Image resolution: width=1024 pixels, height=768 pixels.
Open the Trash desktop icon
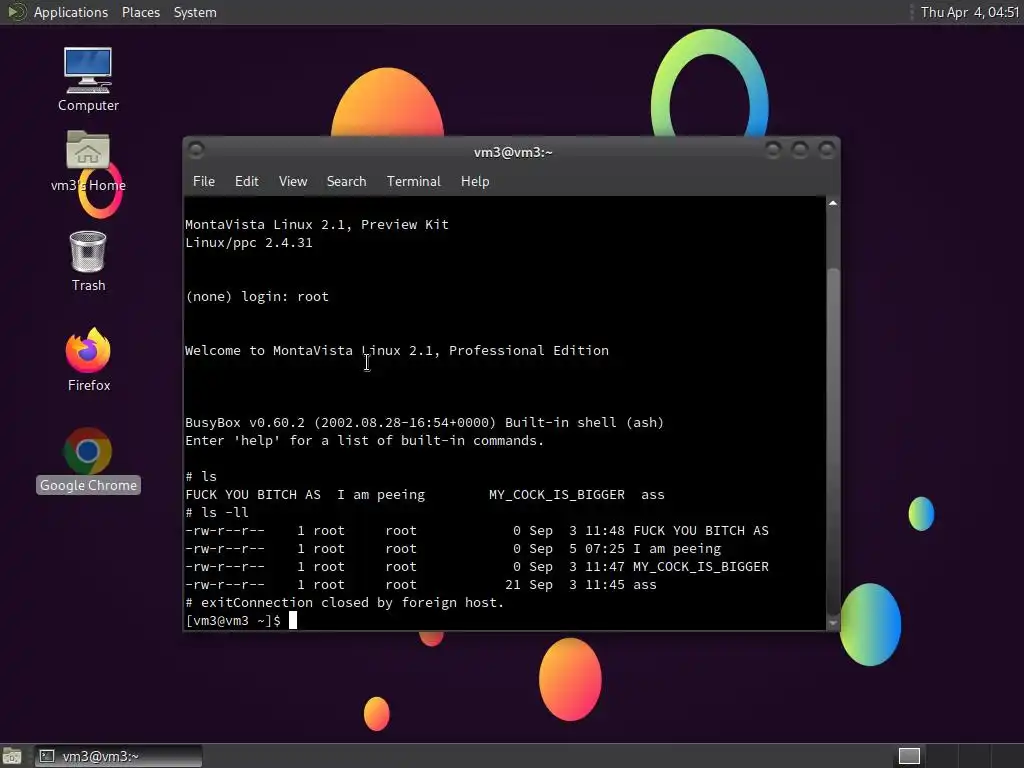click(x=88, y=261)
